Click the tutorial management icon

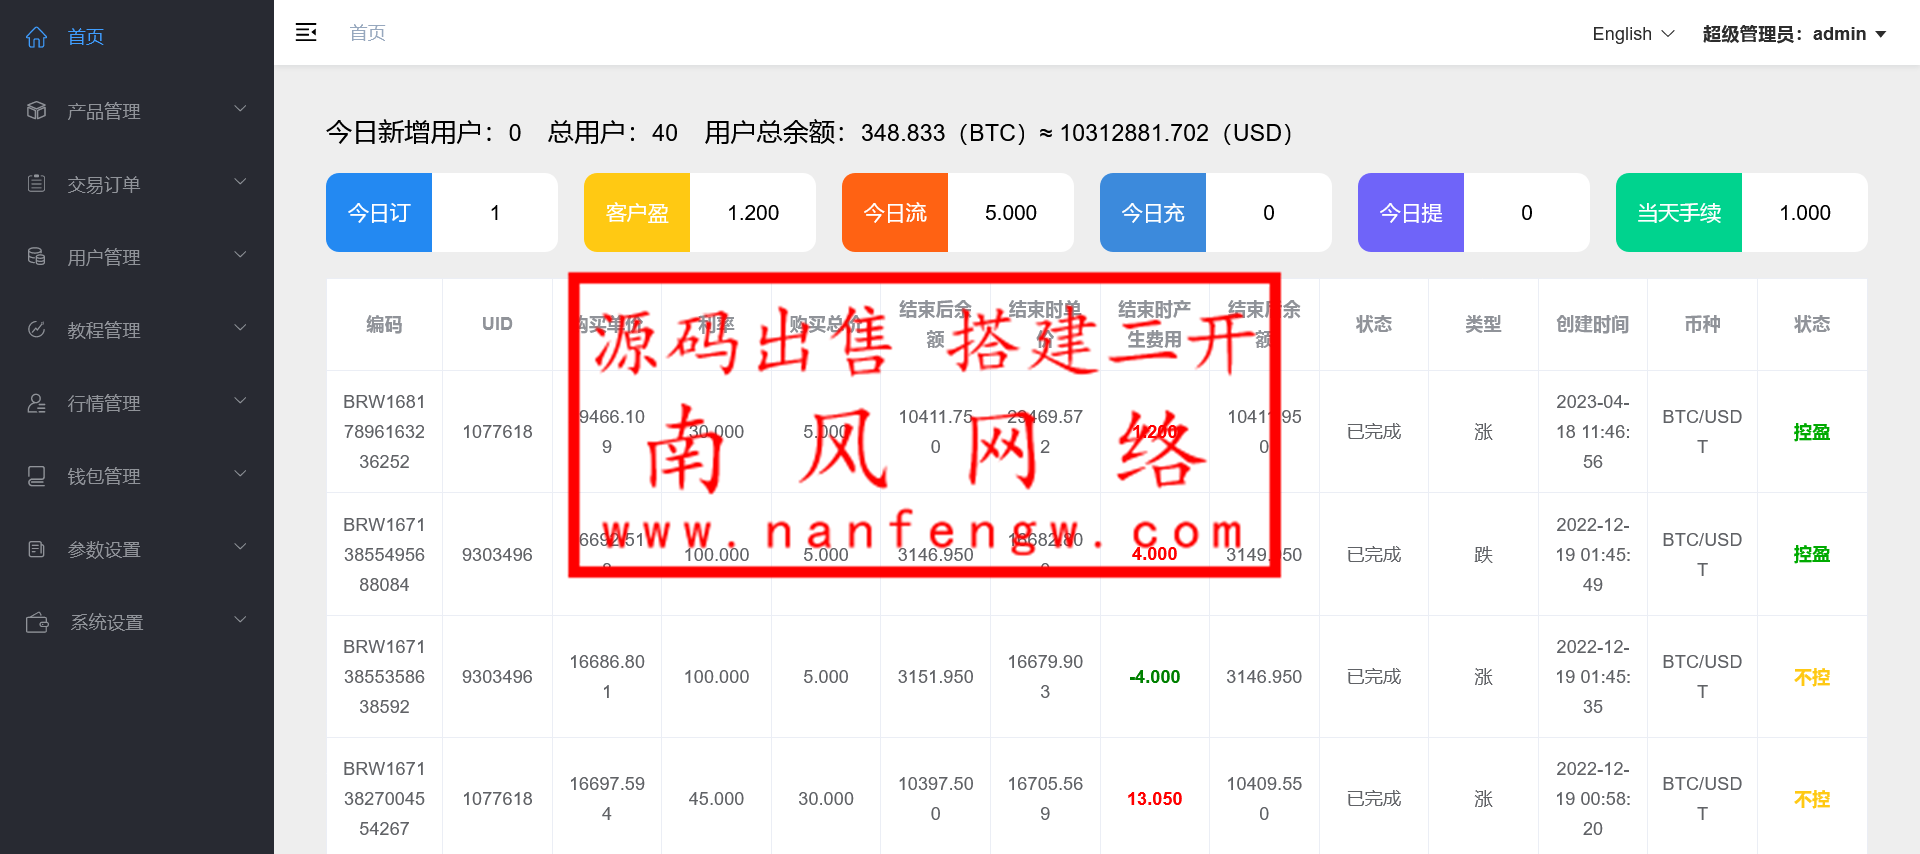37,330
